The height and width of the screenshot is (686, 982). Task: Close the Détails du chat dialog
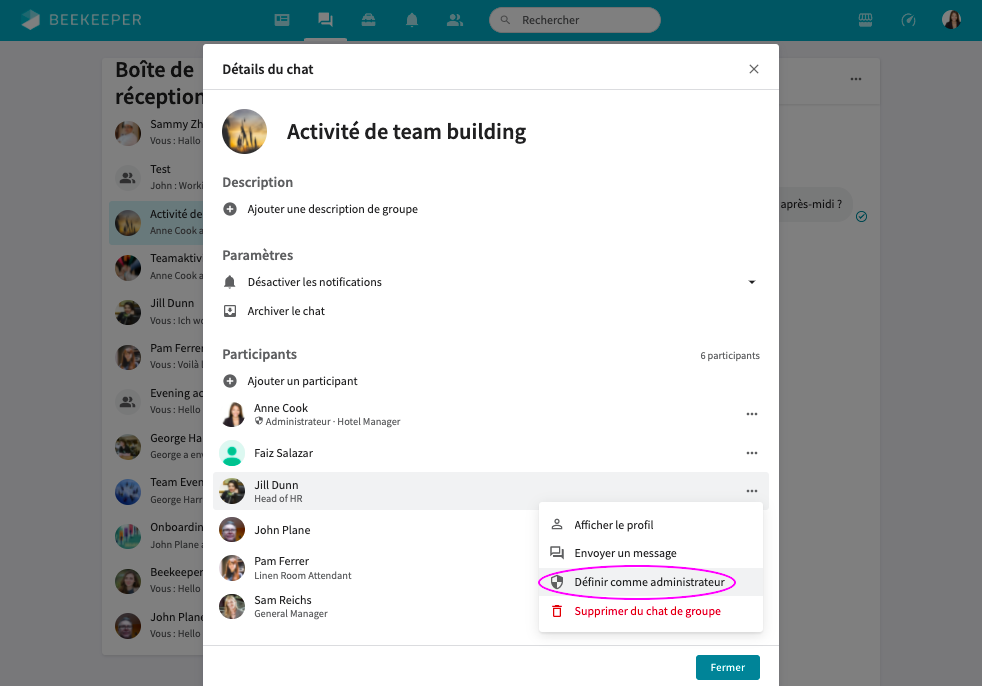(x=754, y=69)
